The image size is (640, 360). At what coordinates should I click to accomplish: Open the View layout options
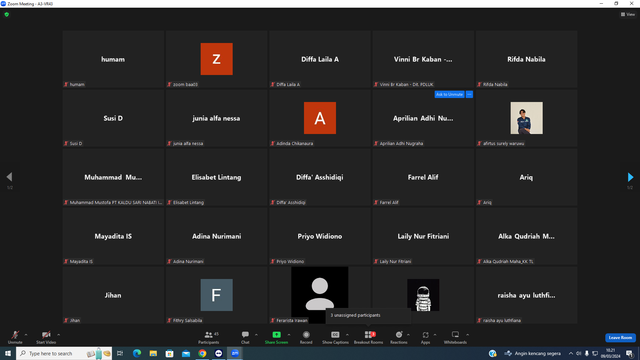(628, 14)
